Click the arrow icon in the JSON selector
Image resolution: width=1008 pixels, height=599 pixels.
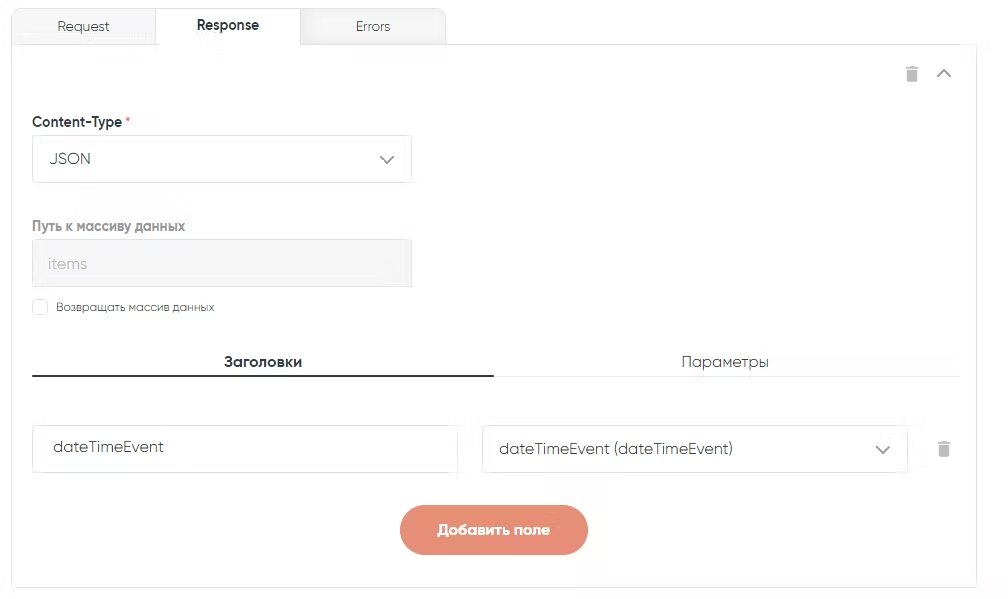click(387, 160)
